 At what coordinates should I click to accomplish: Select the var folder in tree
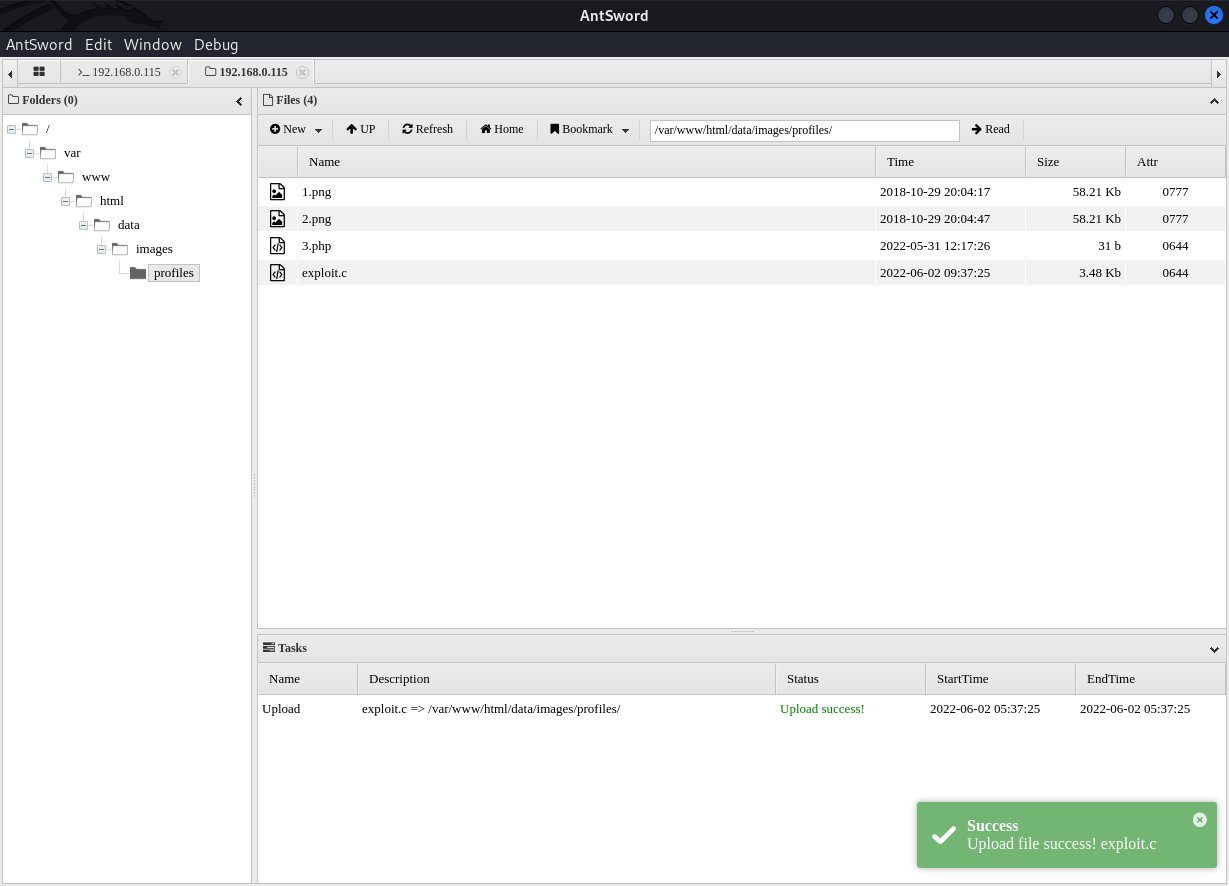tap(72, 153)
